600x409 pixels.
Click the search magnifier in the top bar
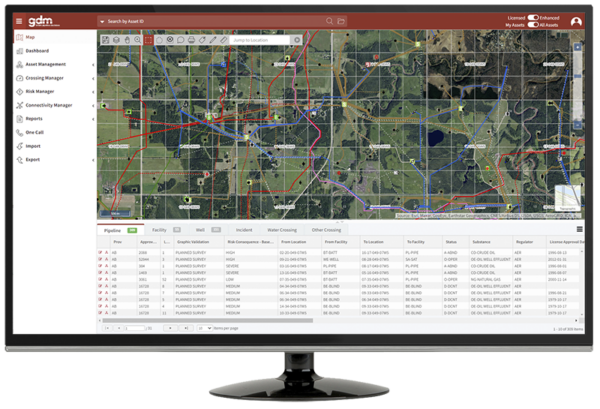329,20
